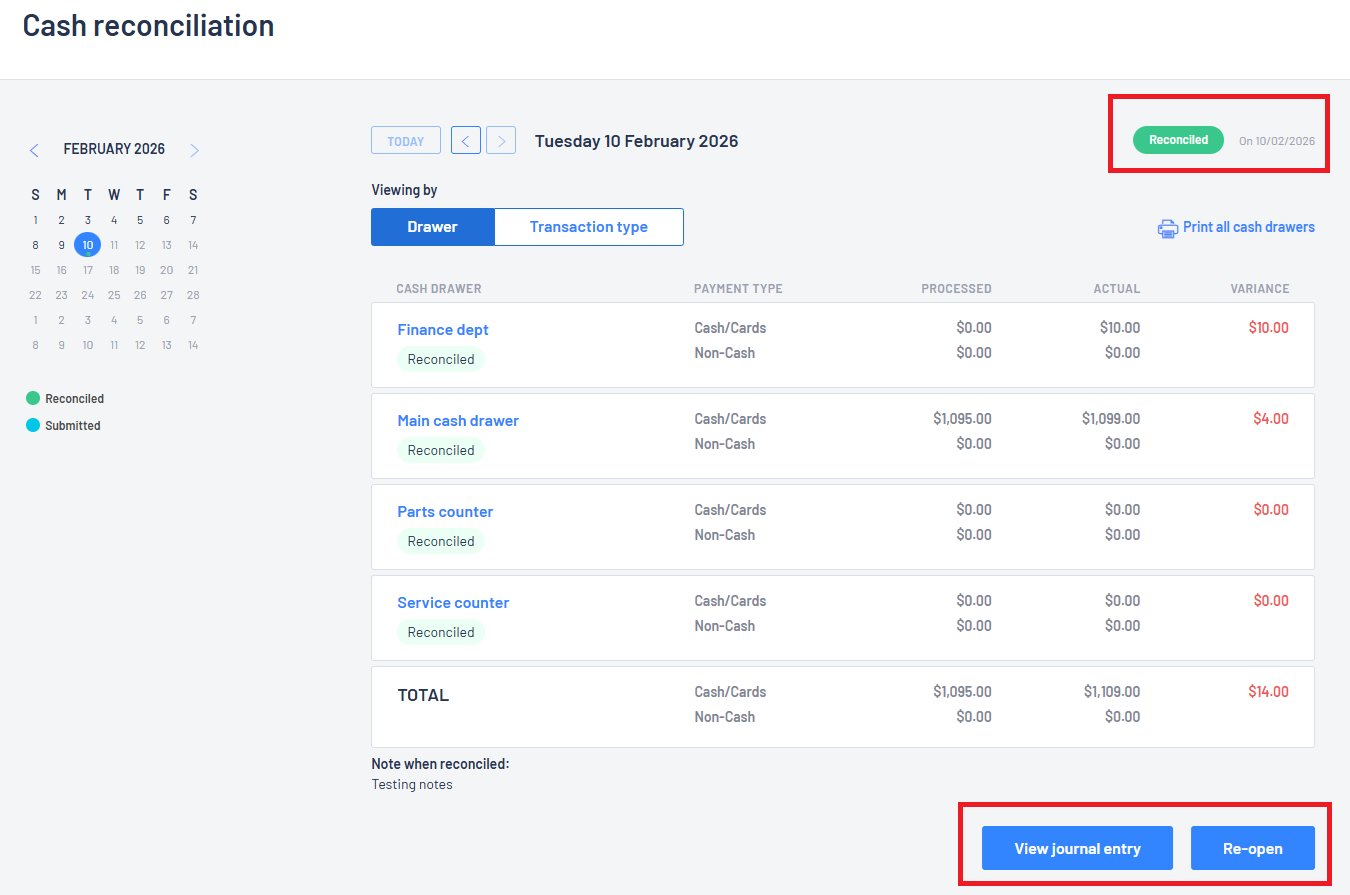Click the TODAY button
This screenshot has width=1350, height=895.
405,141
